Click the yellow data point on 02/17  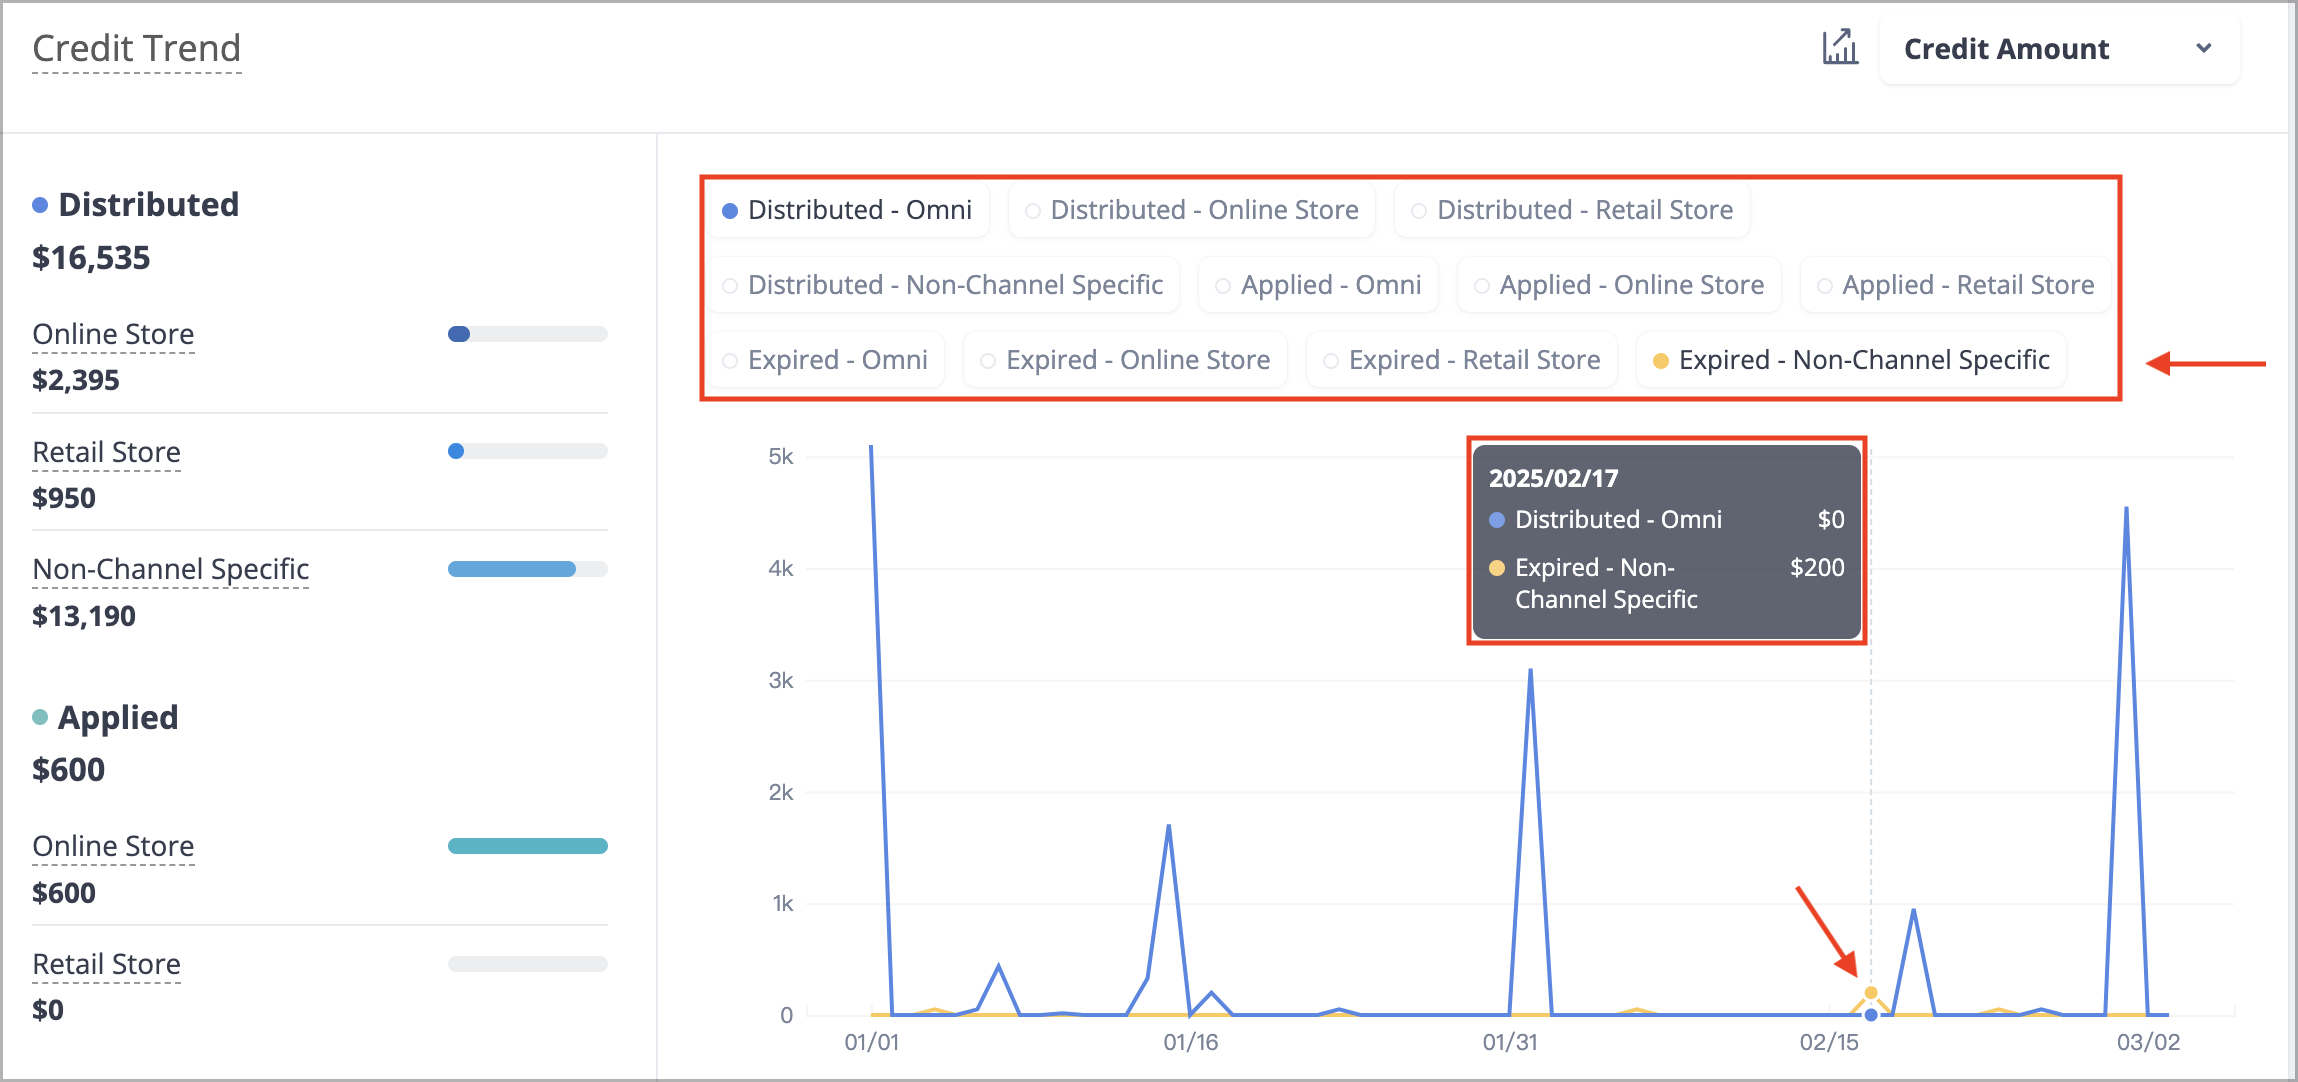[x=1871, y=993]
